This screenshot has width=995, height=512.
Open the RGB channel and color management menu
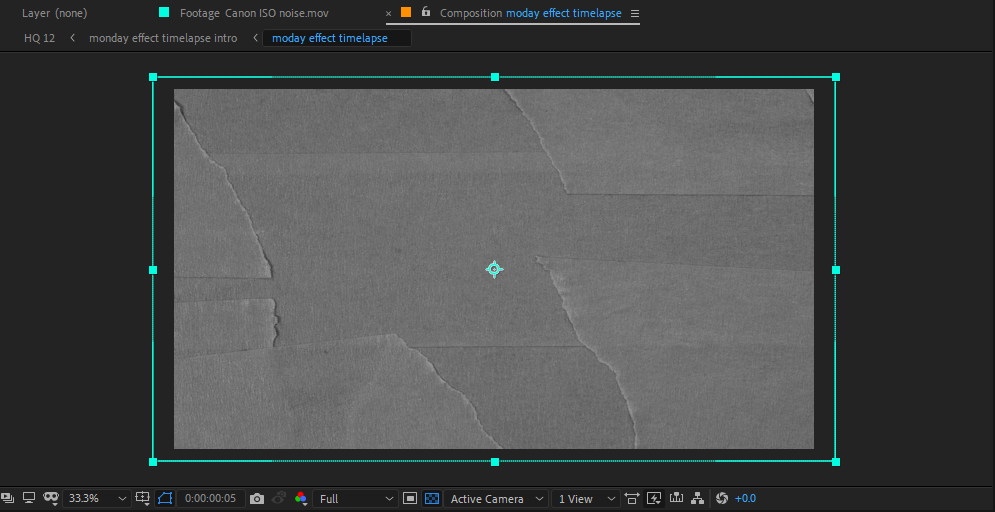point(301,499)
